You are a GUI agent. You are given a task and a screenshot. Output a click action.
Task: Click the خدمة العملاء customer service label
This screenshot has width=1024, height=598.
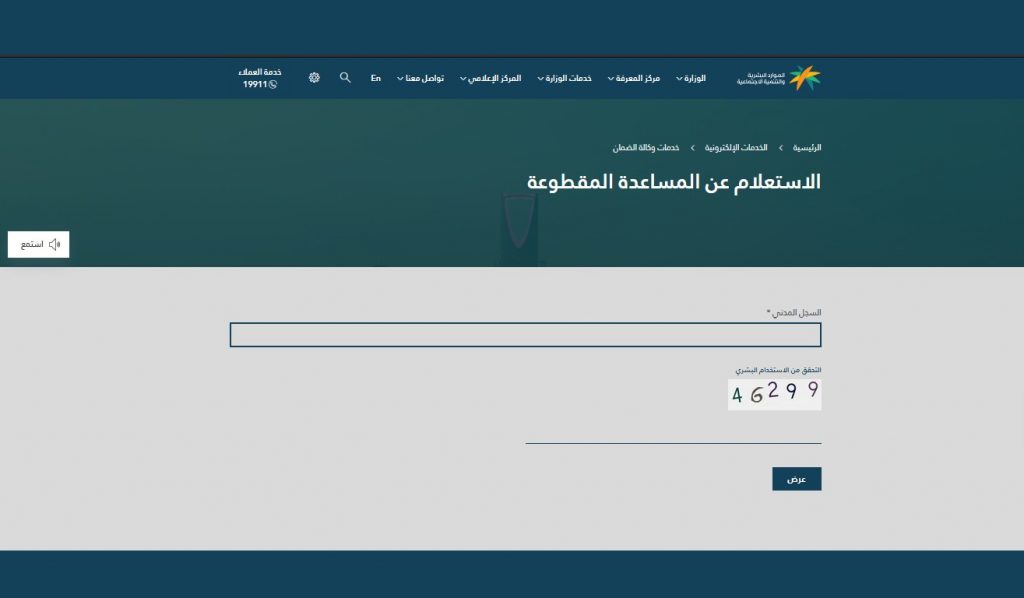[260, 72]
